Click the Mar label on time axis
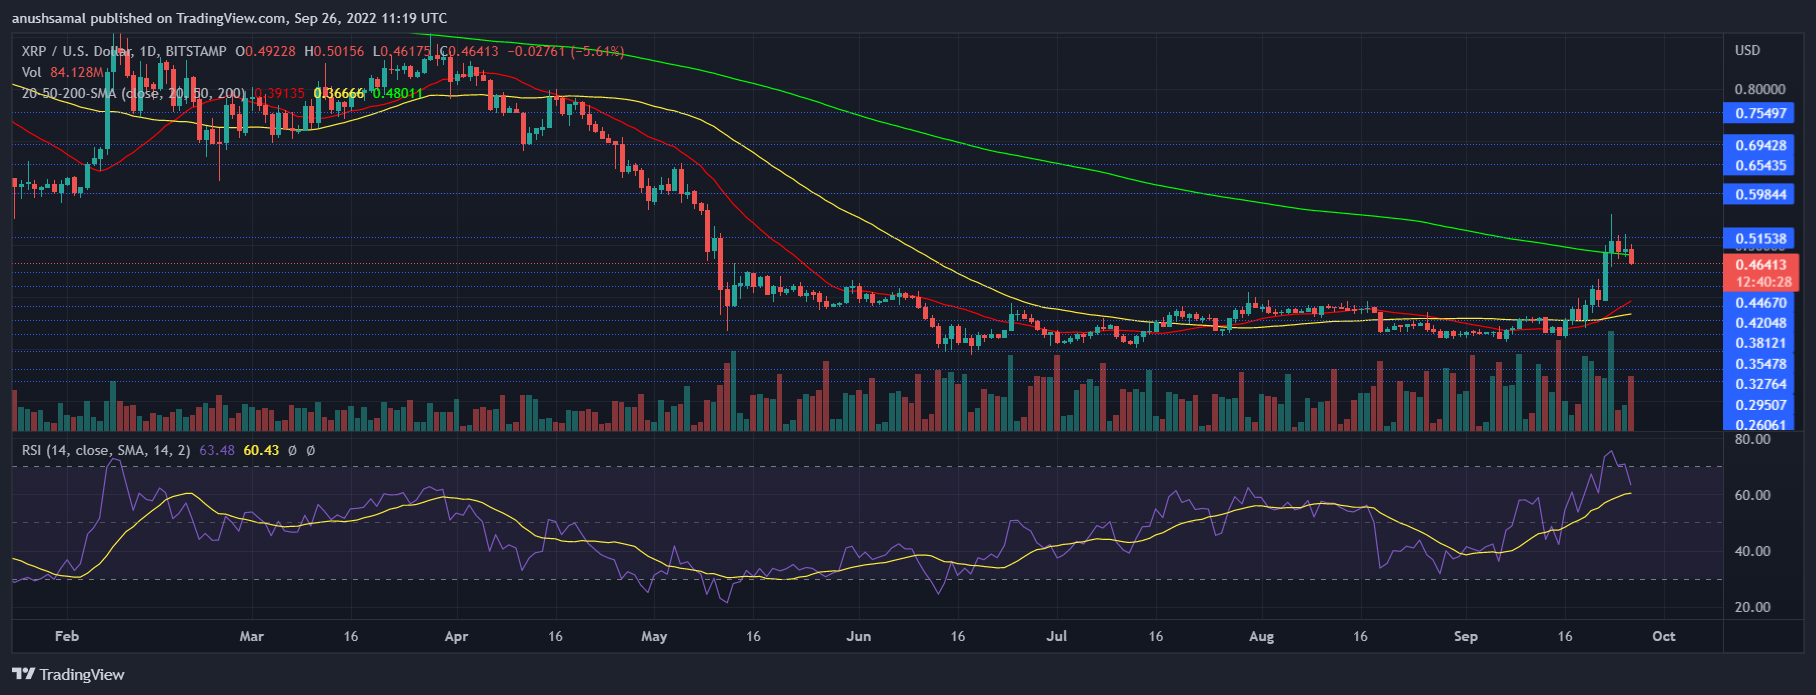This screenshot has width=1816, height=695. point(251,636)
